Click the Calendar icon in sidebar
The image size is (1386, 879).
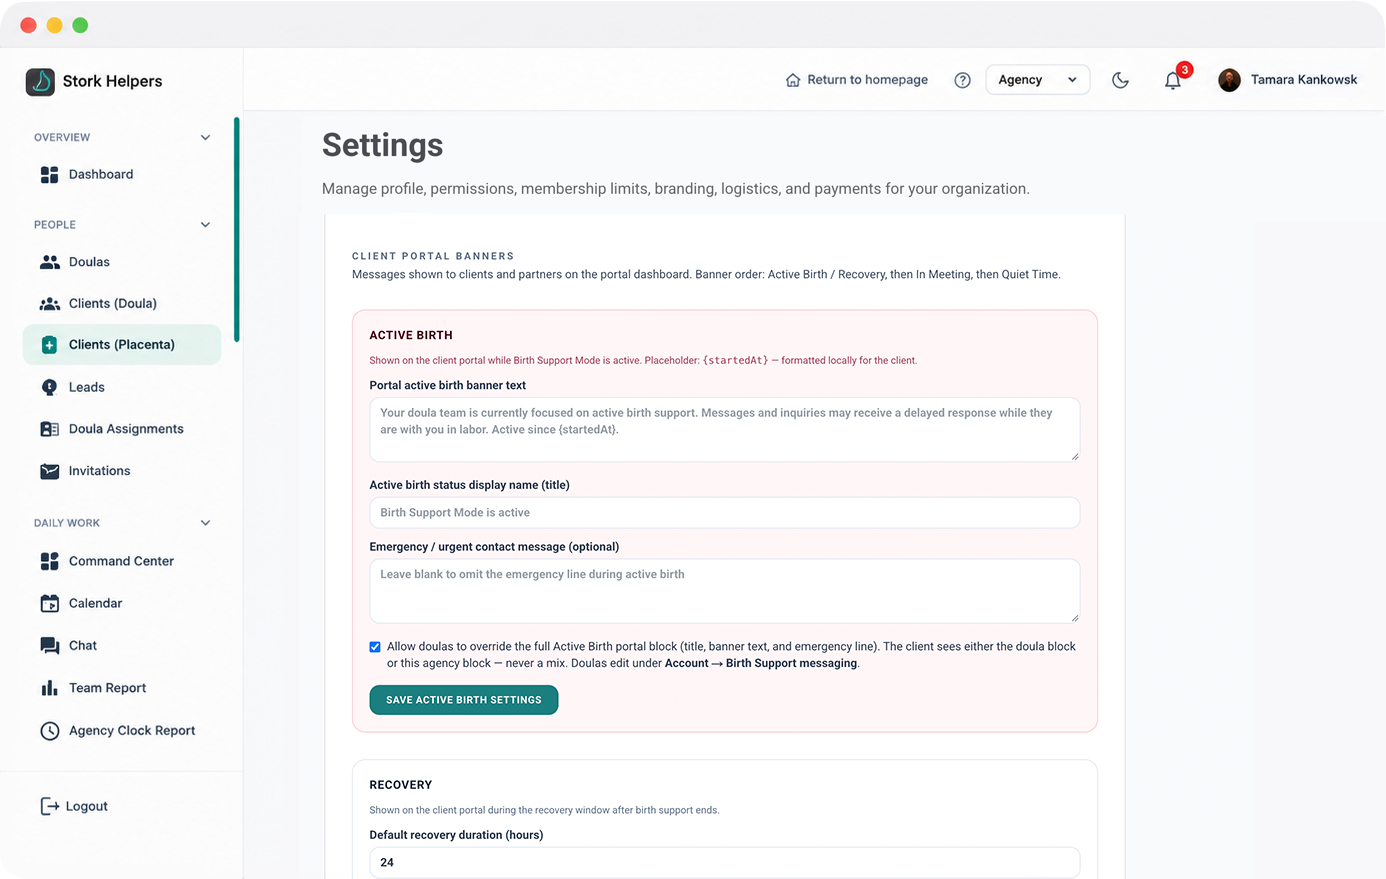(x=49, y=603)
